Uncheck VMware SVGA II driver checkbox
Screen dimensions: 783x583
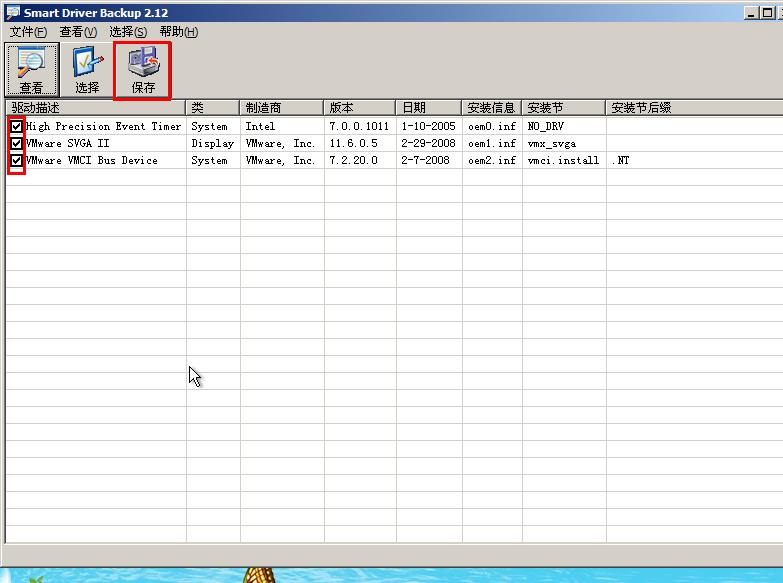click(16, 144)
